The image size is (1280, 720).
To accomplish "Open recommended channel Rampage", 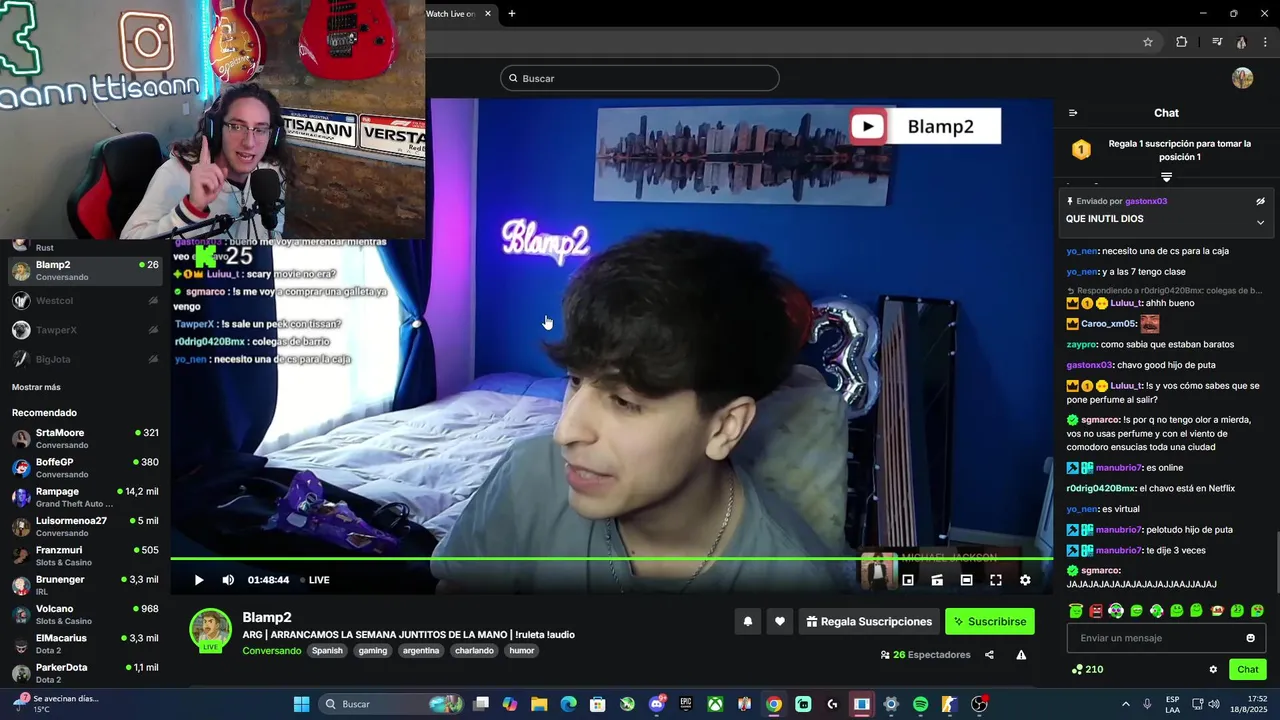I will 85,497.
